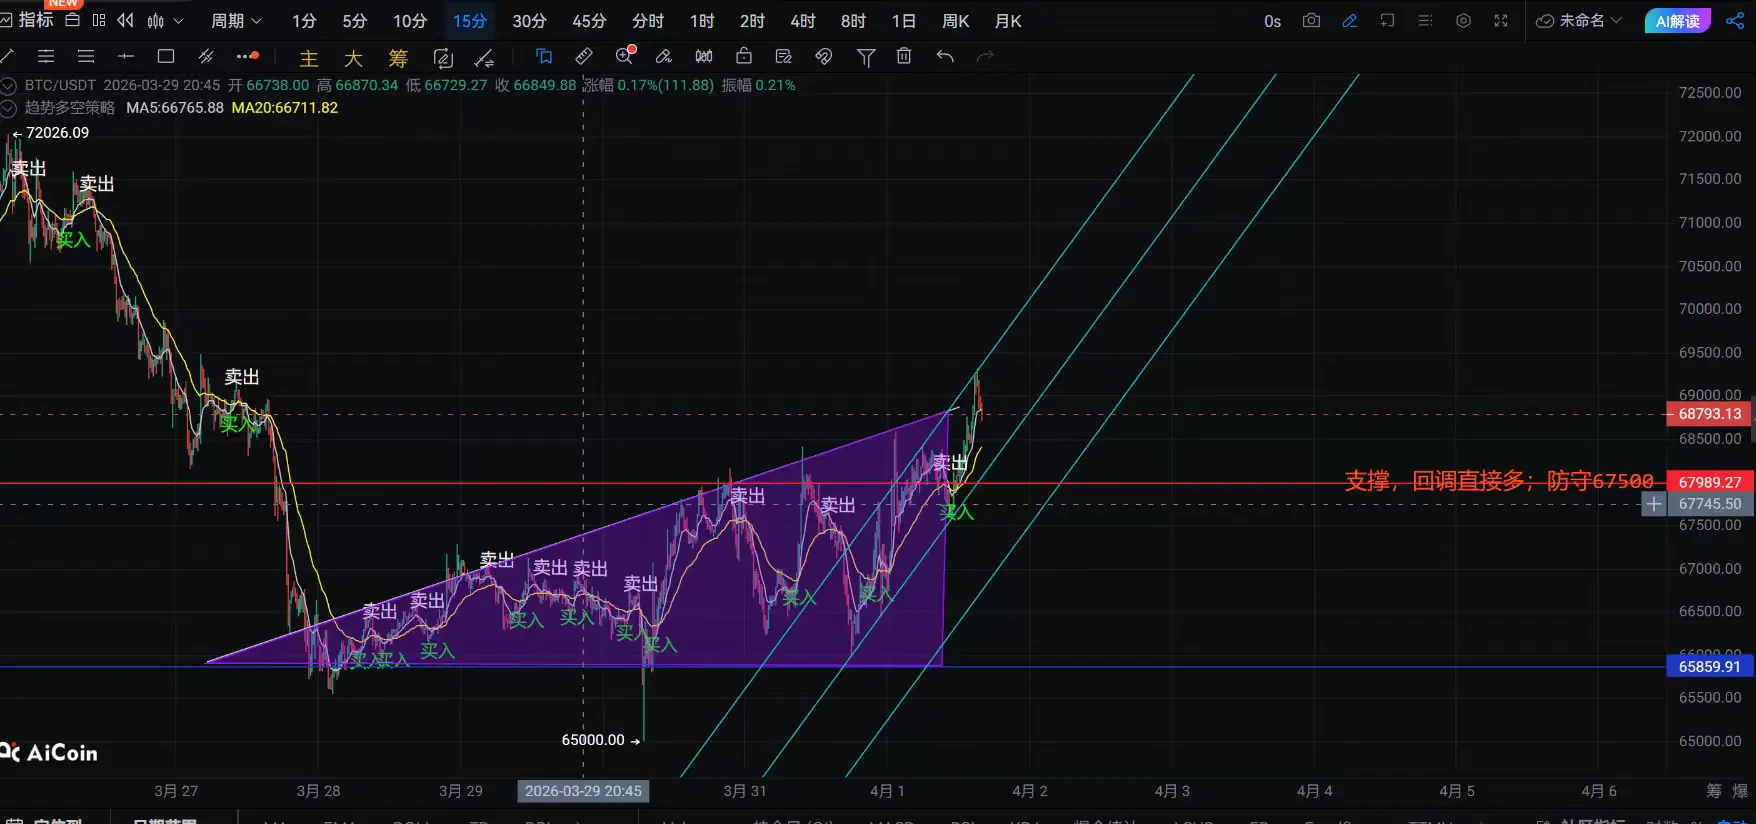
Task: Click the note edit icon
Action: click(x=784, y=56)
